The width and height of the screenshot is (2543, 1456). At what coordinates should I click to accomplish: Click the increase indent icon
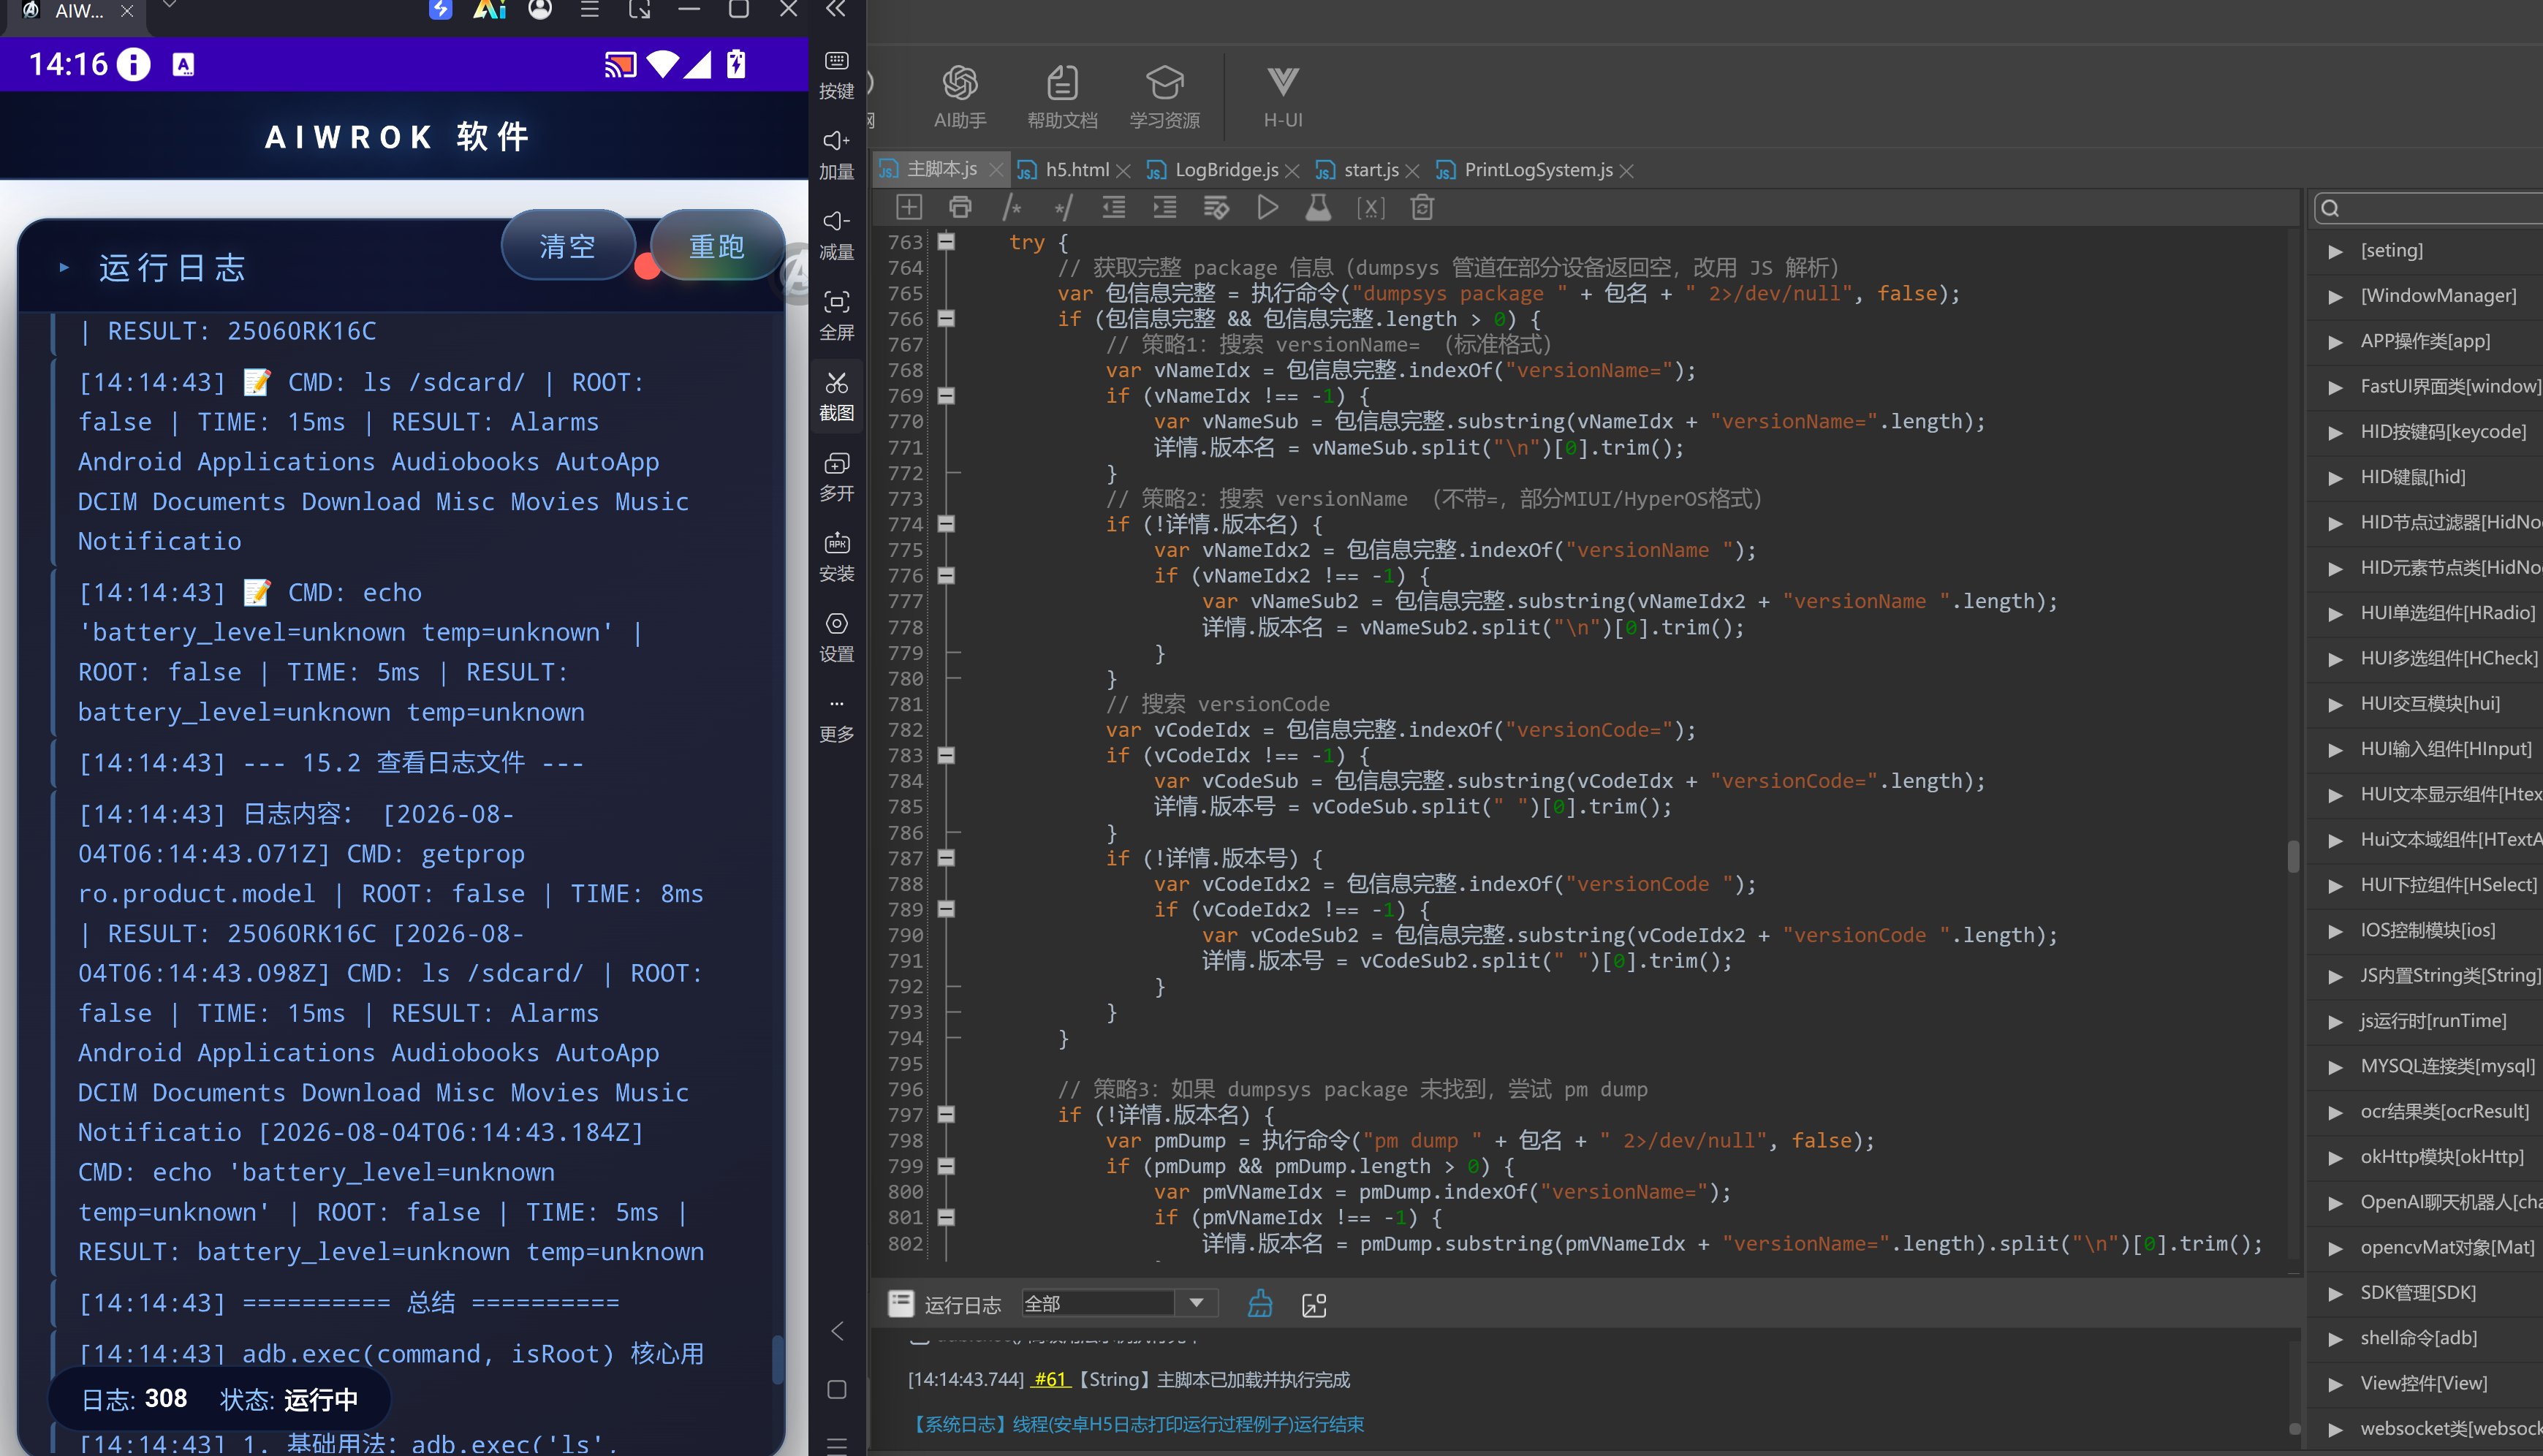coord(1165,207)
